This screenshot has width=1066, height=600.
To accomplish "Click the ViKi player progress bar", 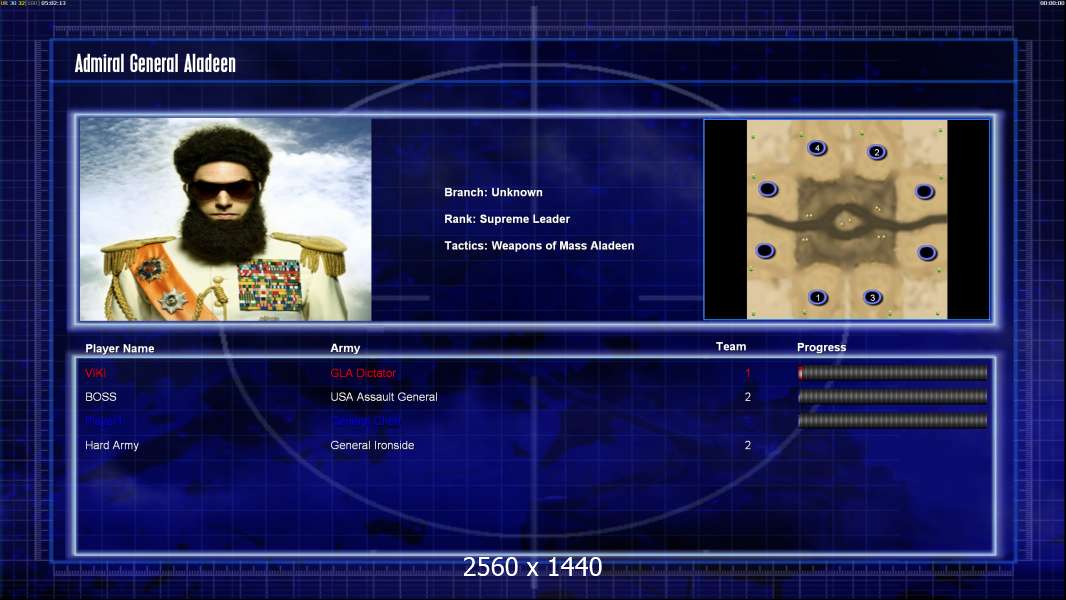I will click(893, 372).
